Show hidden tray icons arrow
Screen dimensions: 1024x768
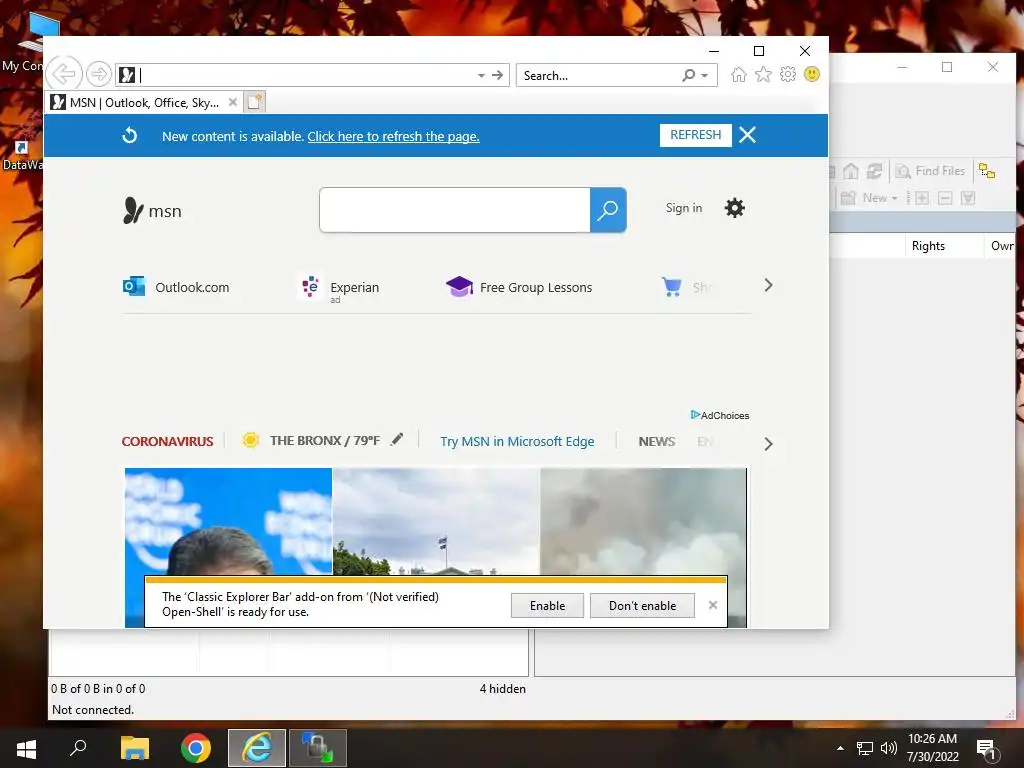tap(840, 748)
